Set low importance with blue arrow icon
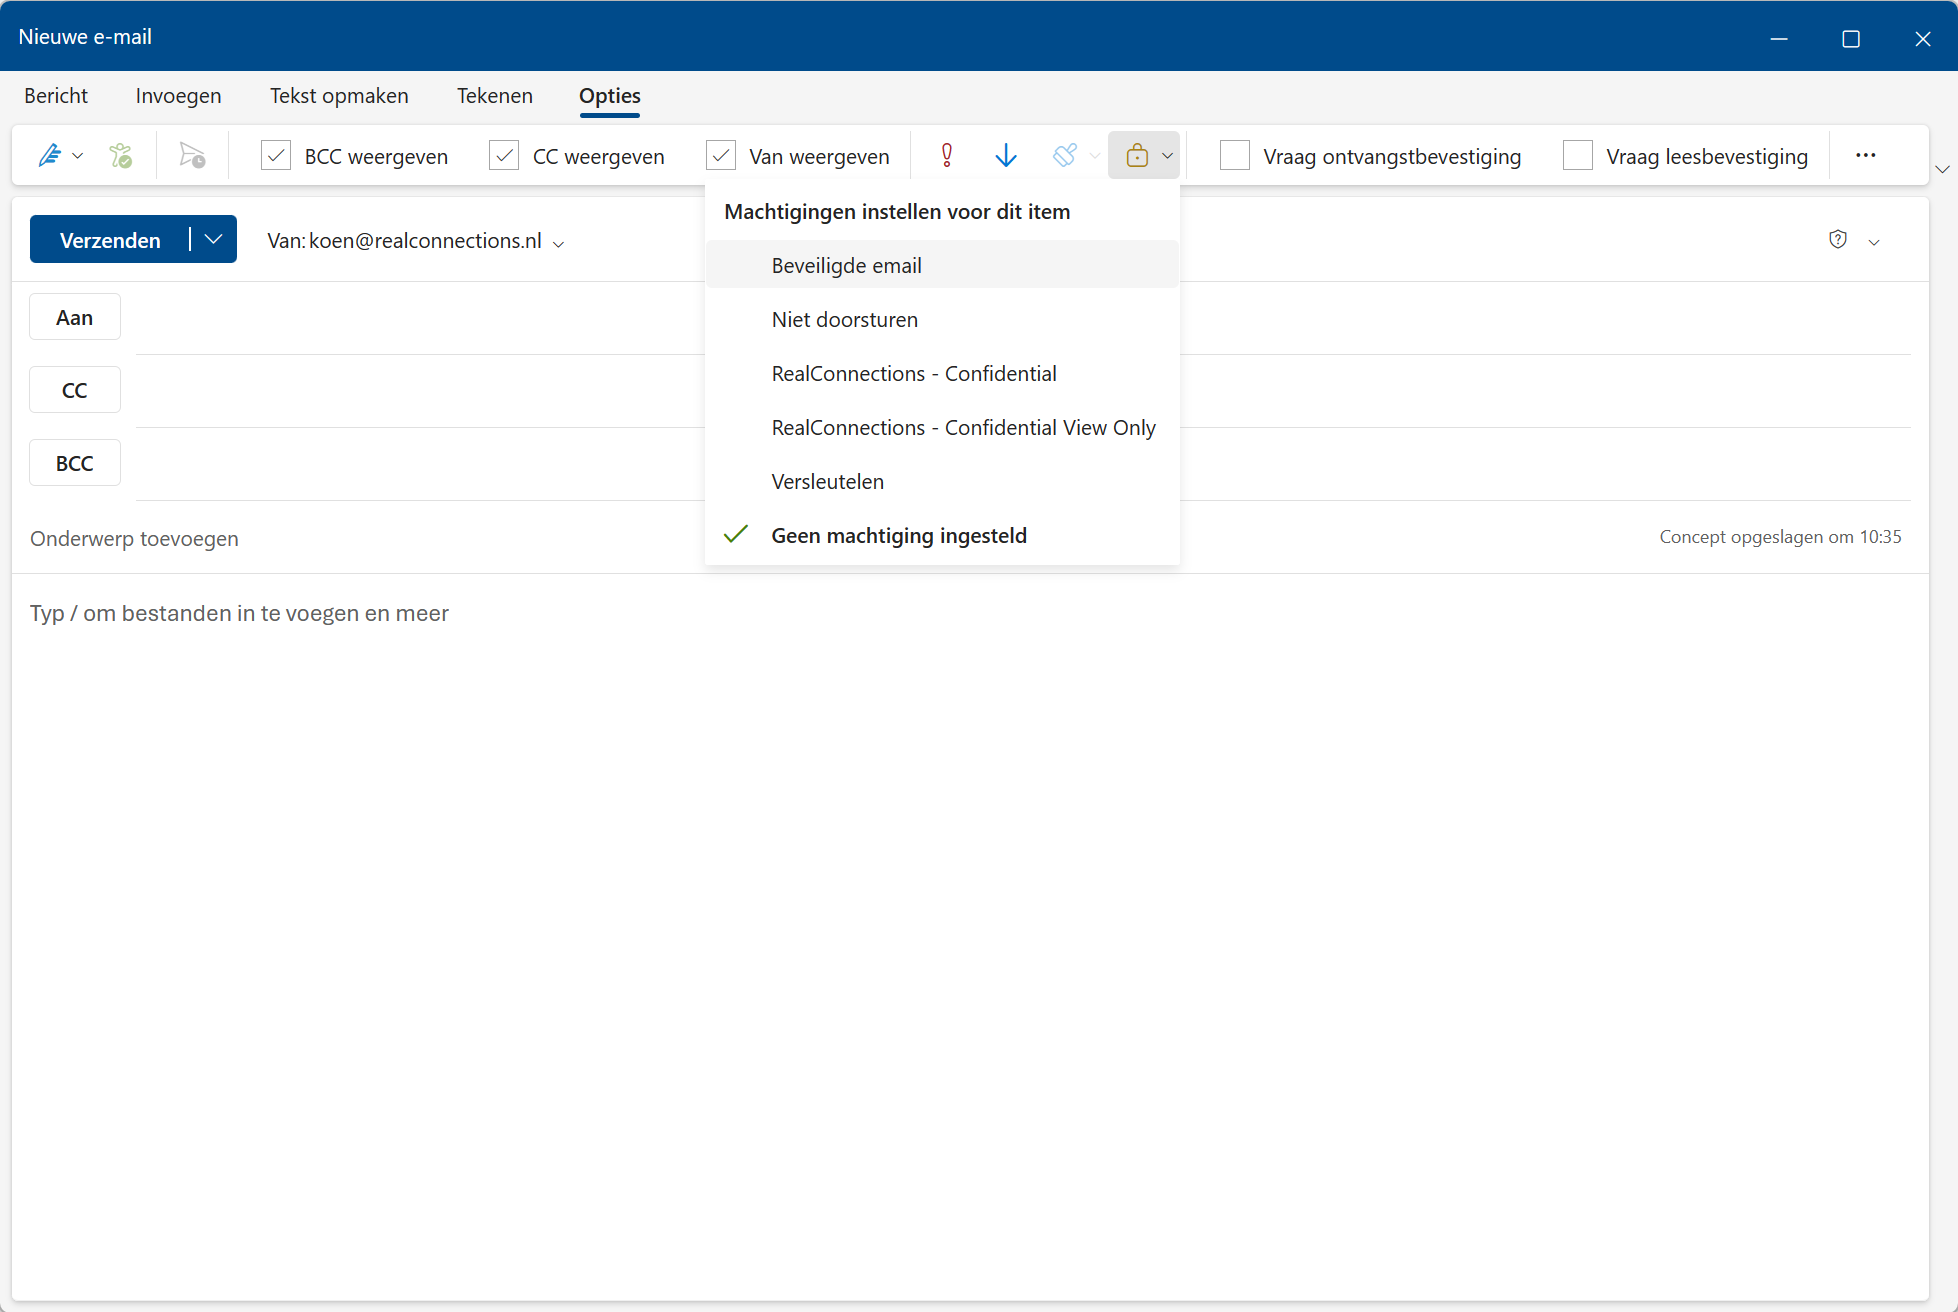Image resolution: width=1958 pixels, height=1312 pixels. coord(1006,156)
